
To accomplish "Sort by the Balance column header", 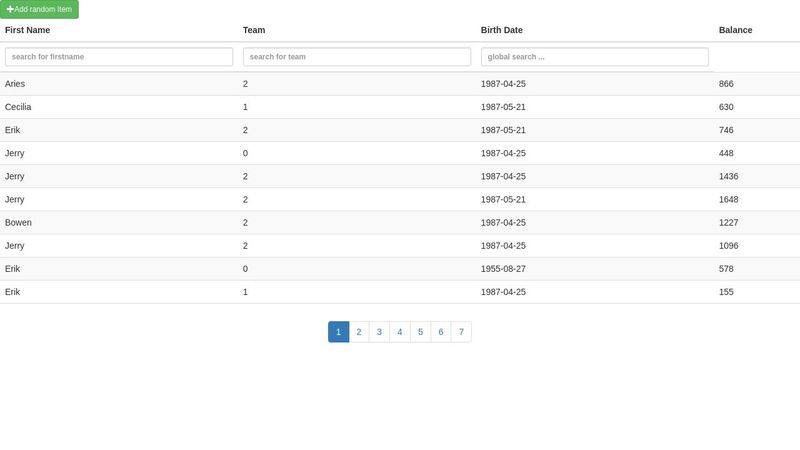I will (735, 30).
